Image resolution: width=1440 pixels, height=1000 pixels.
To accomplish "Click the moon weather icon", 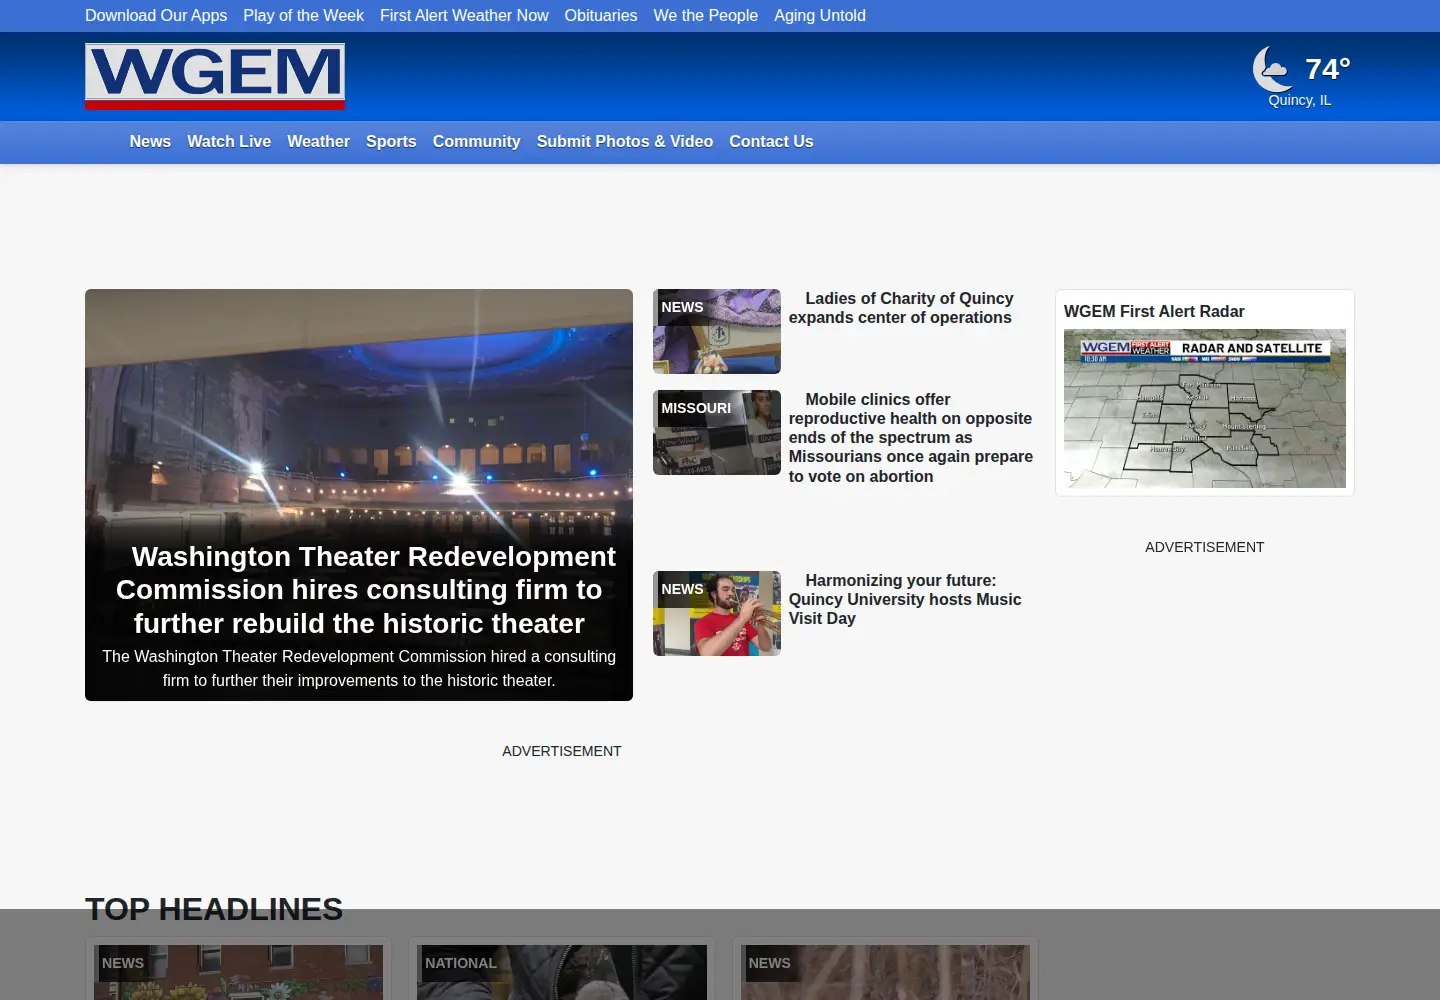I will (1273, 69).
